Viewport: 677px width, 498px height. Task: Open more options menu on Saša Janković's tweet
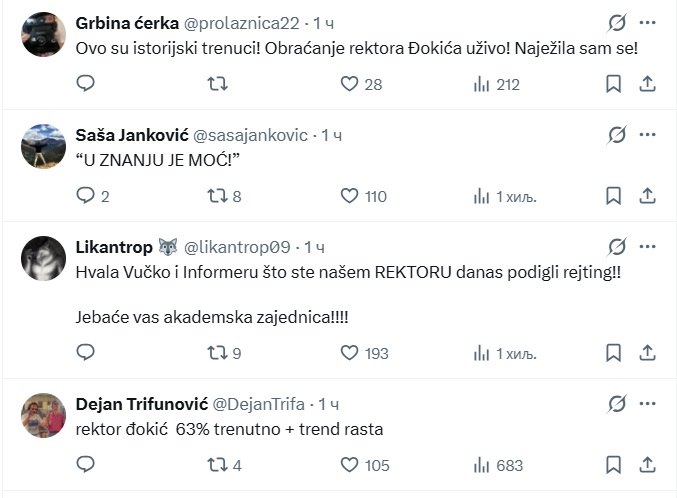click(648, 135)
